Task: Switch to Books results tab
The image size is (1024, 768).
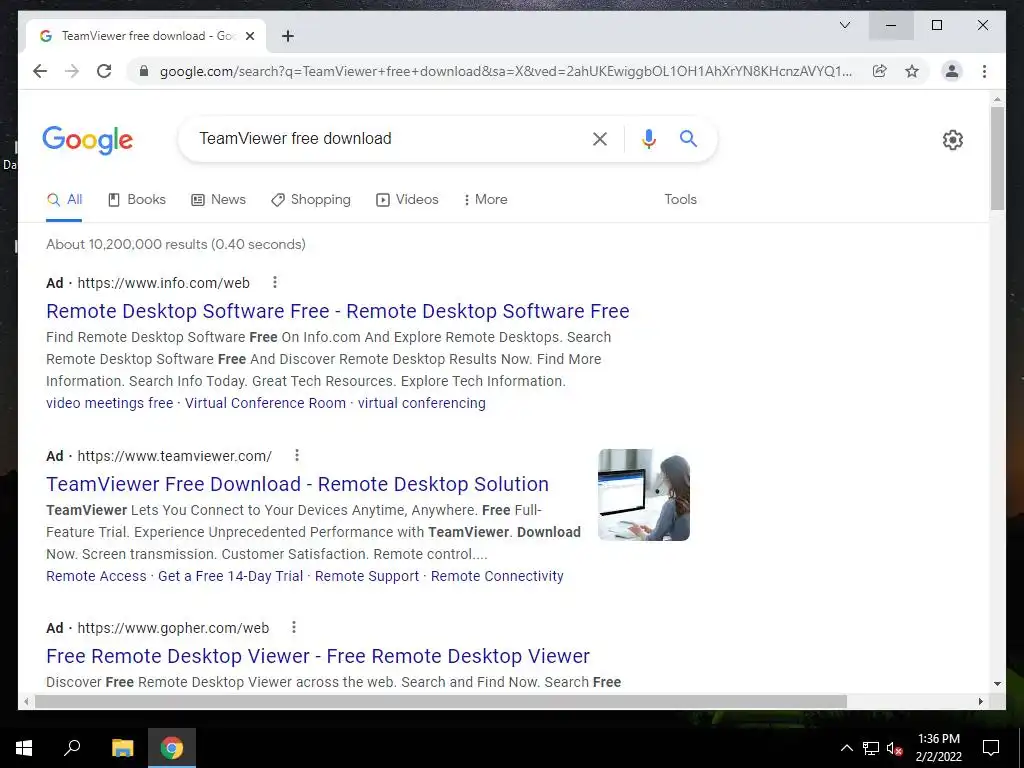Action: click(x=136, y=200)
